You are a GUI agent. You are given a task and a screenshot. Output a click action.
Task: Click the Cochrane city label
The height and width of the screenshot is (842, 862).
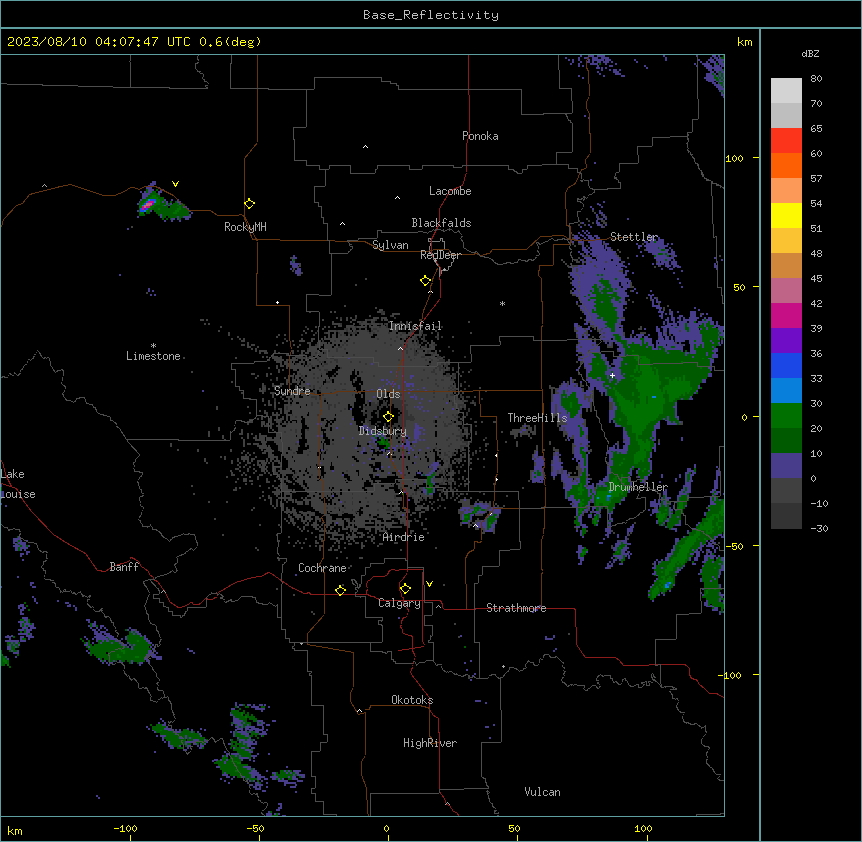pos(322,568)
